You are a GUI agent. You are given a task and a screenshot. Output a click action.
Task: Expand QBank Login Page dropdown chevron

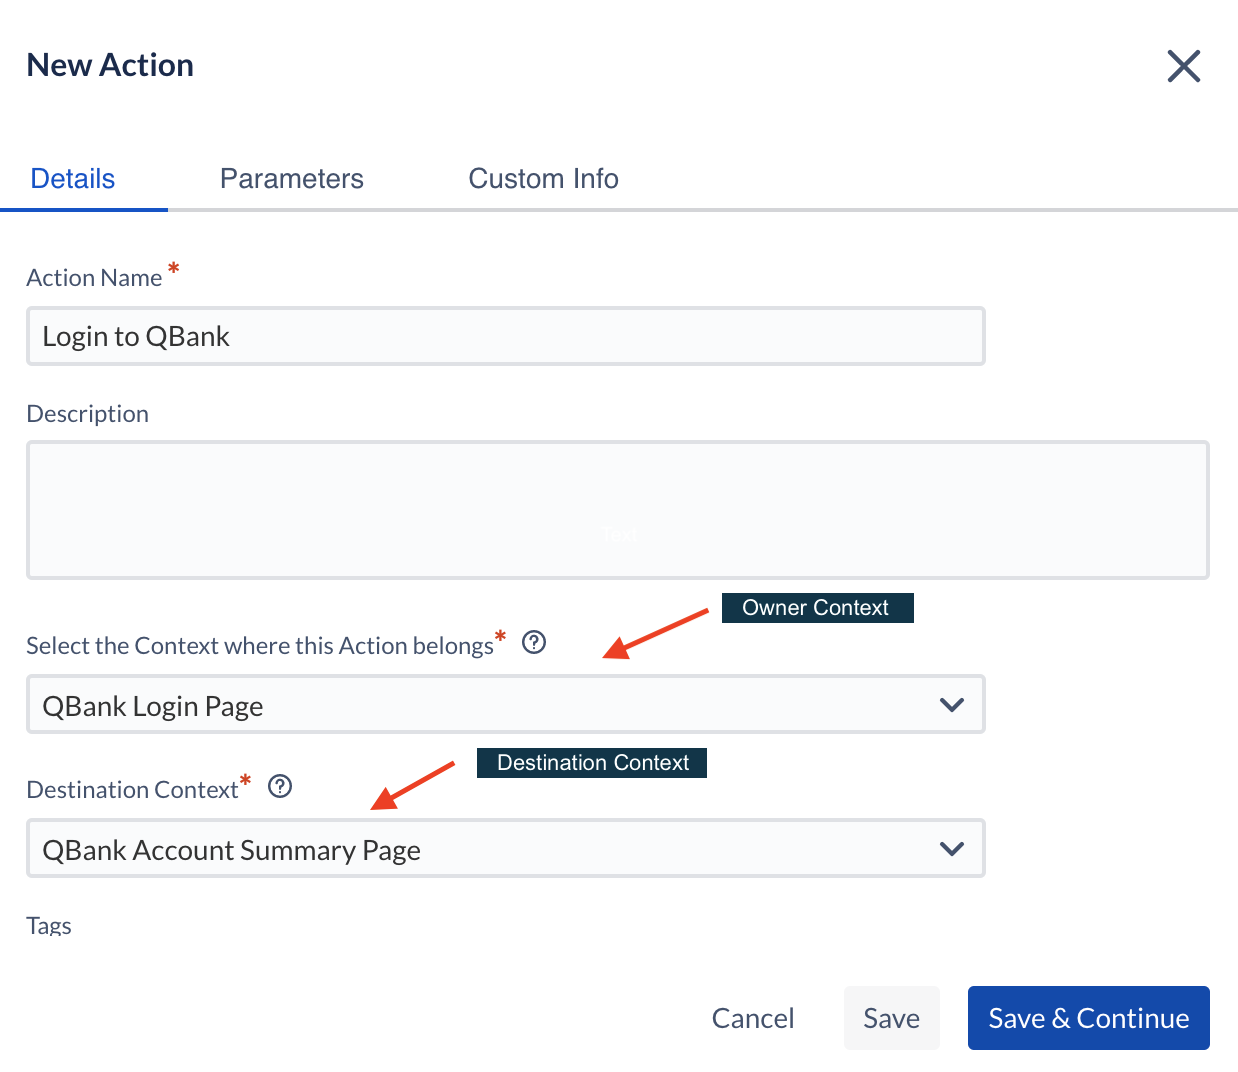(x=952, y=704)
